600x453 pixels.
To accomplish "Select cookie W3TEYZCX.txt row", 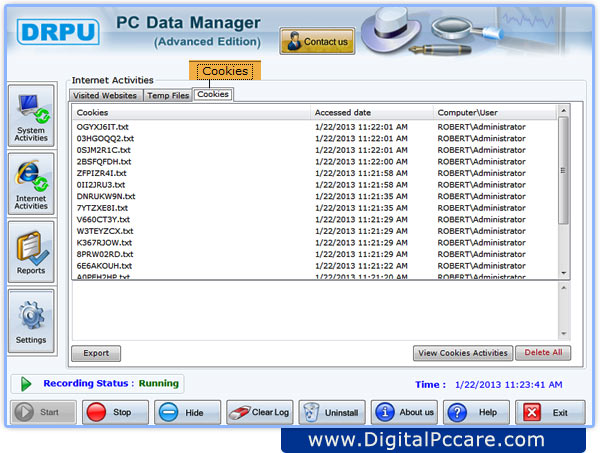I will coord(315,231).
